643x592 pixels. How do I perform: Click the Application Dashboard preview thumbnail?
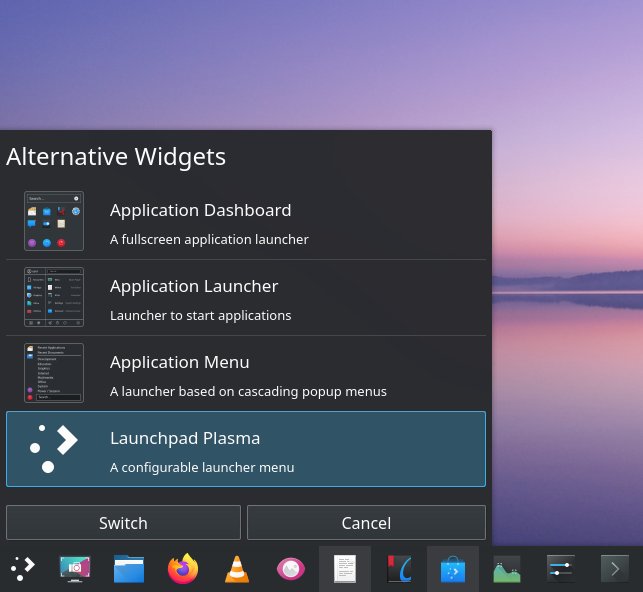coord(54,222)
